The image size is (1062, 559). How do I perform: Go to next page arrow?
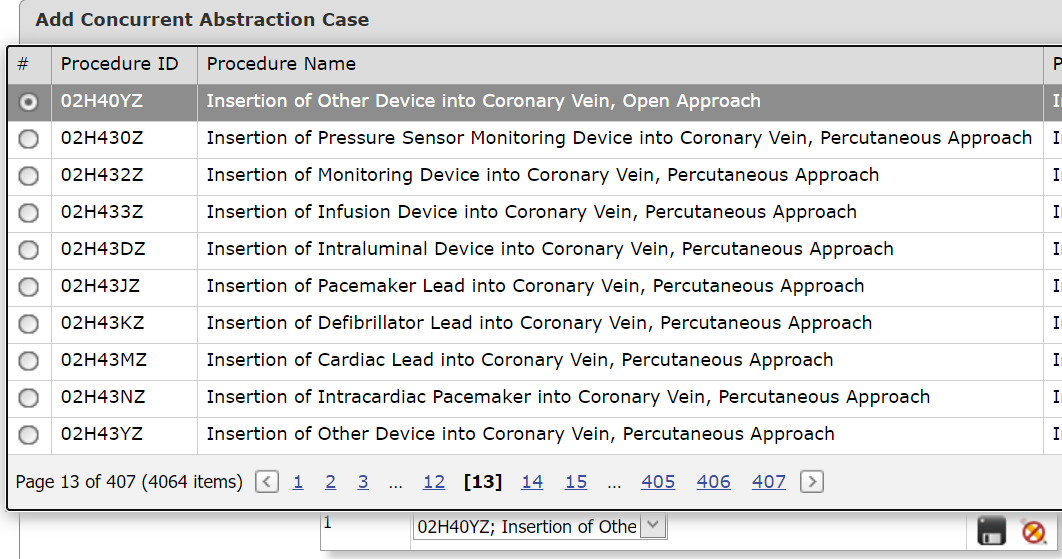(811, 482)
